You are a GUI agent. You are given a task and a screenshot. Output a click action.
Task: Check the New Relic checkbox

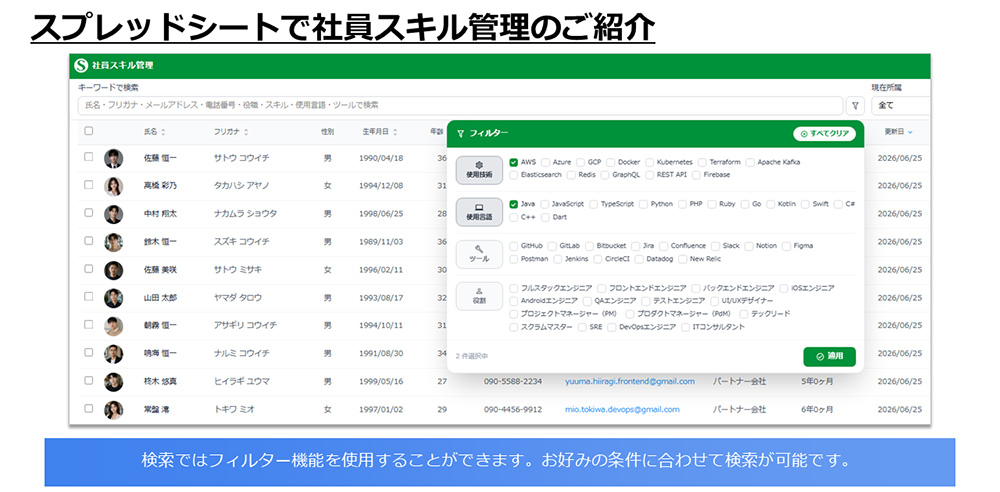click(x=683, y=259)
